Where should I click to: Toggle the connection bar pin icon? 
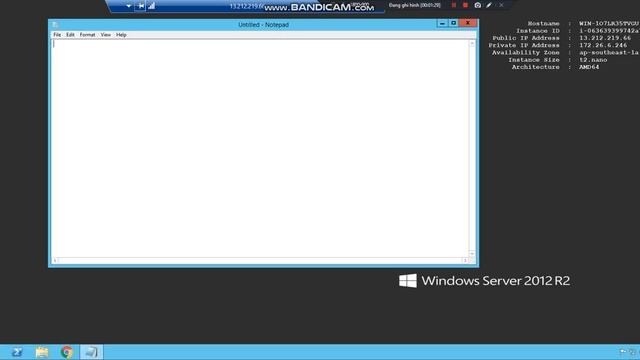click(141, 6)
